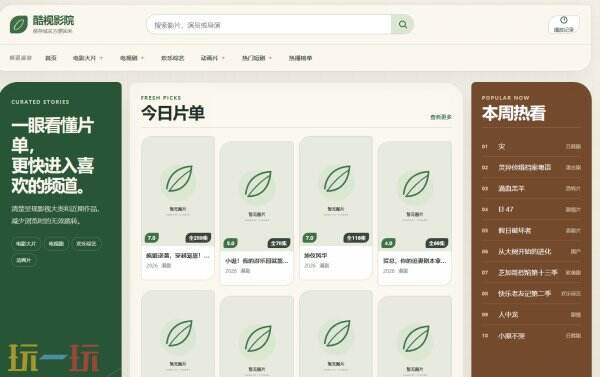
Task: Open rank 09 title in 本周热看
Action: pyautogui.click(x=508, y=315)
